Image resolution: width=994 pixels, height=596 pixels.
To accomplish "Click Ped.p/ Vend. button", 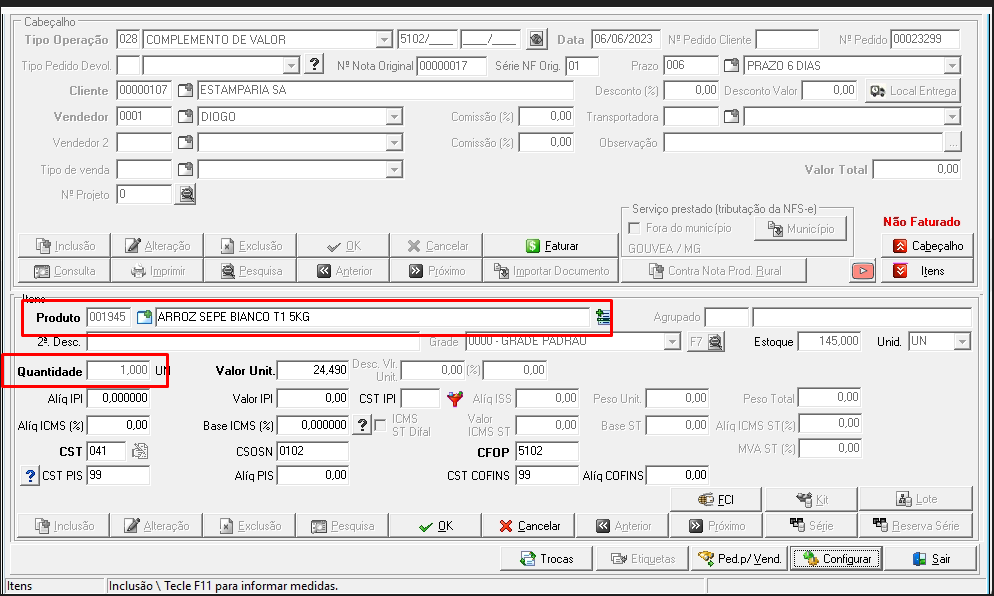I will coord(739,559).
